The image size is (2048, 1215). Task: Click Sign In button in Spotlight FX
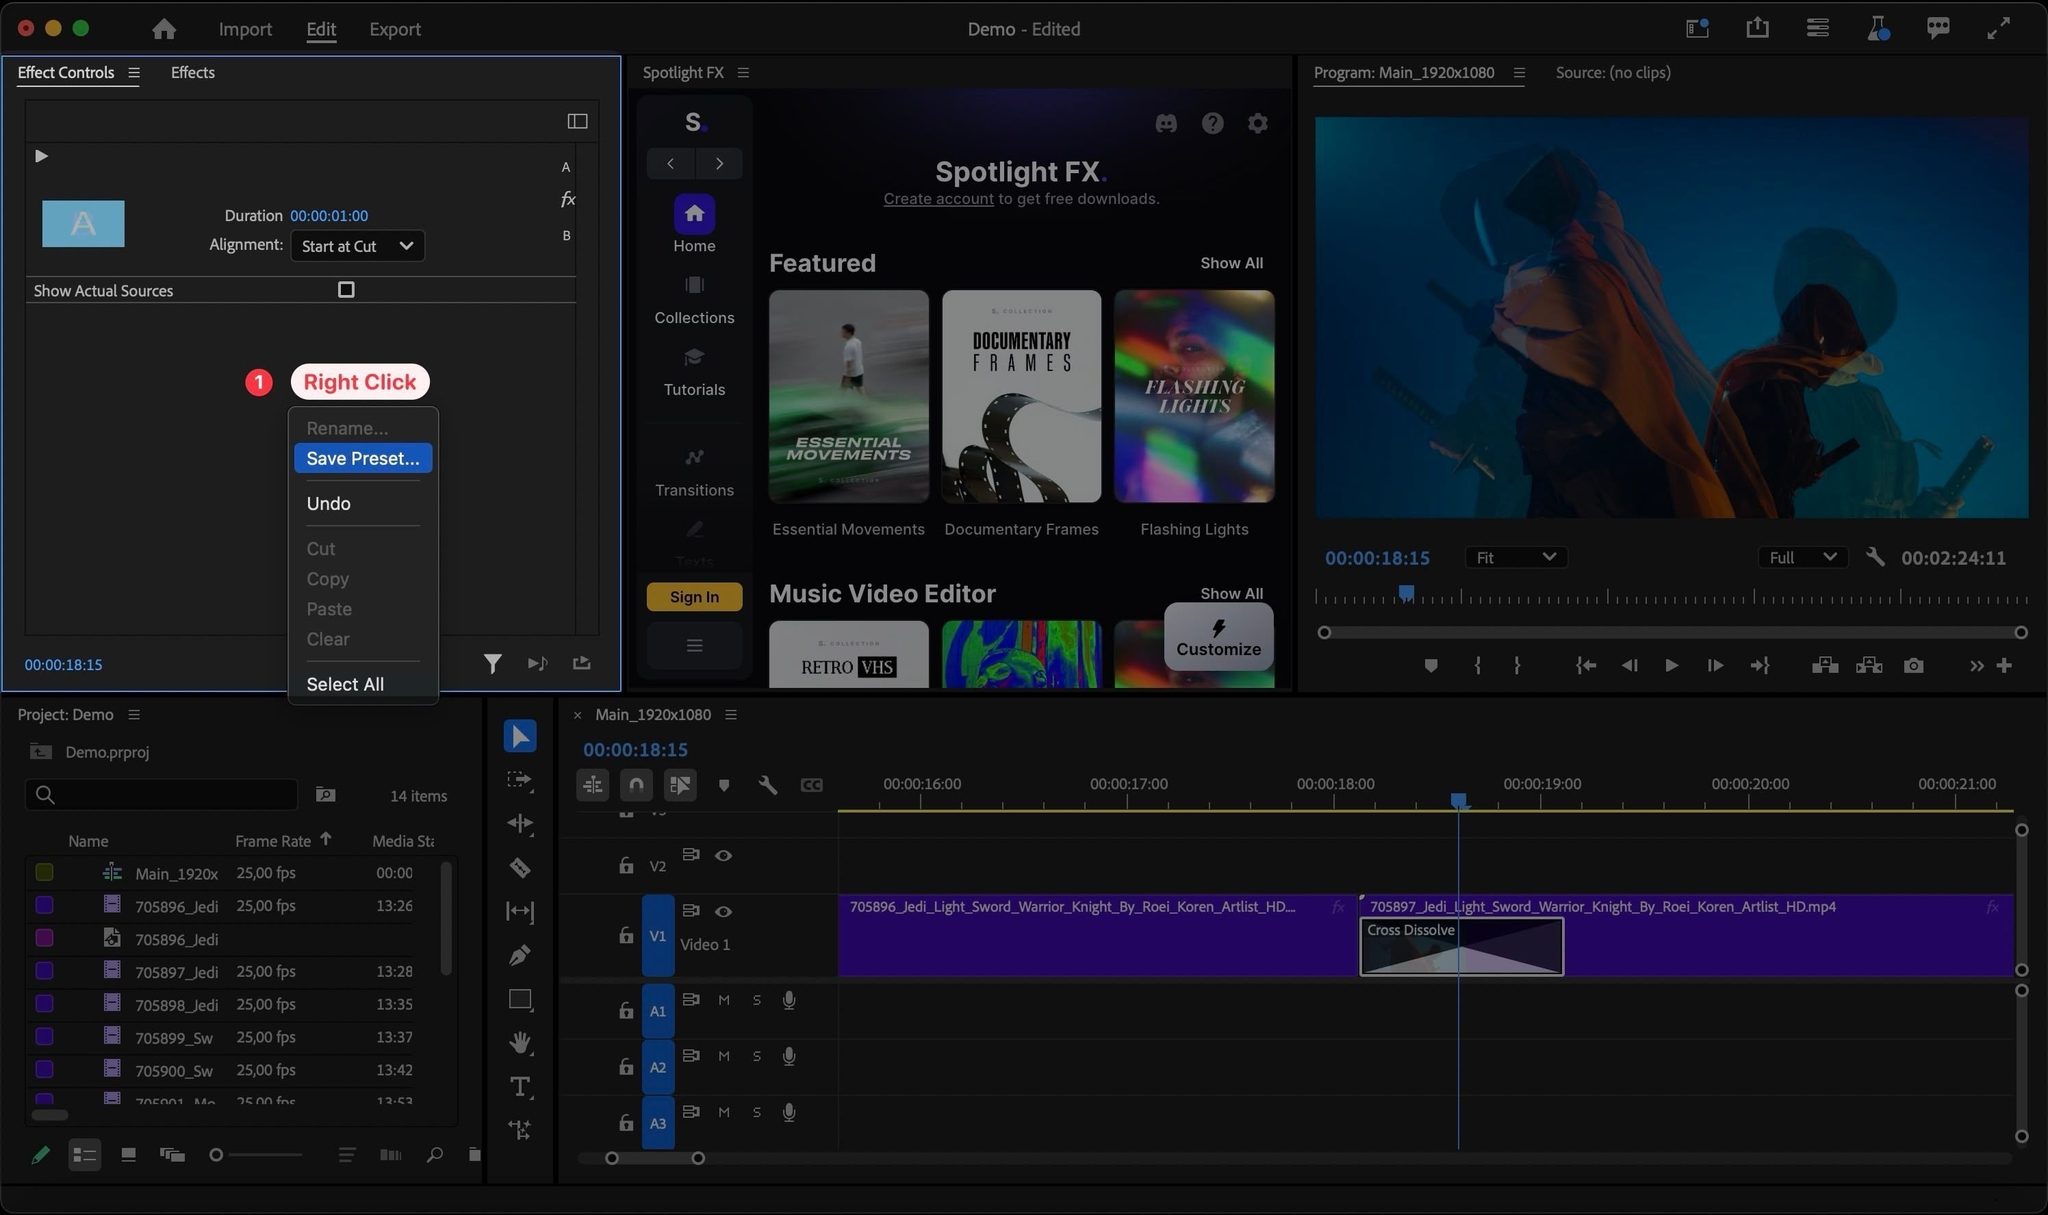tap(694, 596)
